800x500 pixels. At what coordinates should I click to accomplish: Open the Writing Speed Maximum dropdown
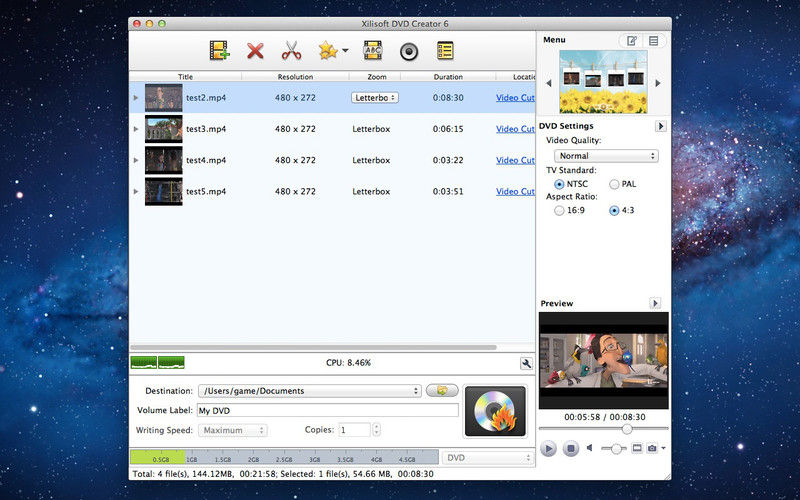tap(233, 430)
